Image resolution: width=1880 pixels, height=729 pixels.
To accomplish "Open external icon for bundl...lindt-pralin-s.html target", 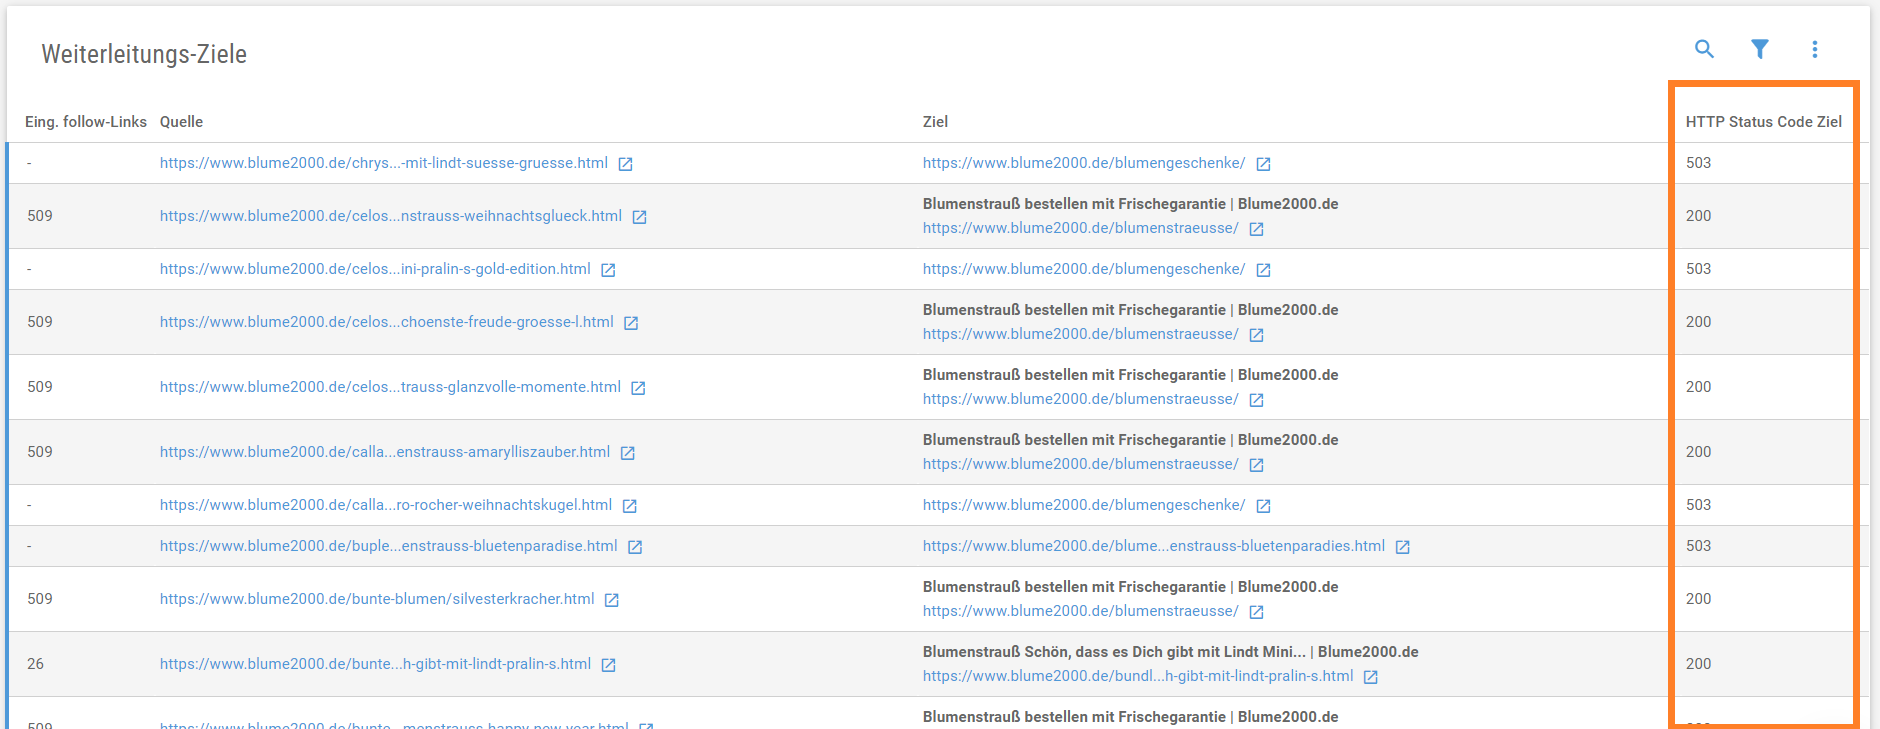I will click(x=1370, y=677).
